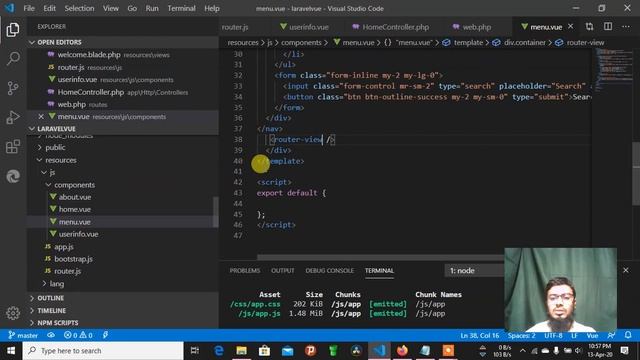Open about.vue in the file tree

[75, 197]
